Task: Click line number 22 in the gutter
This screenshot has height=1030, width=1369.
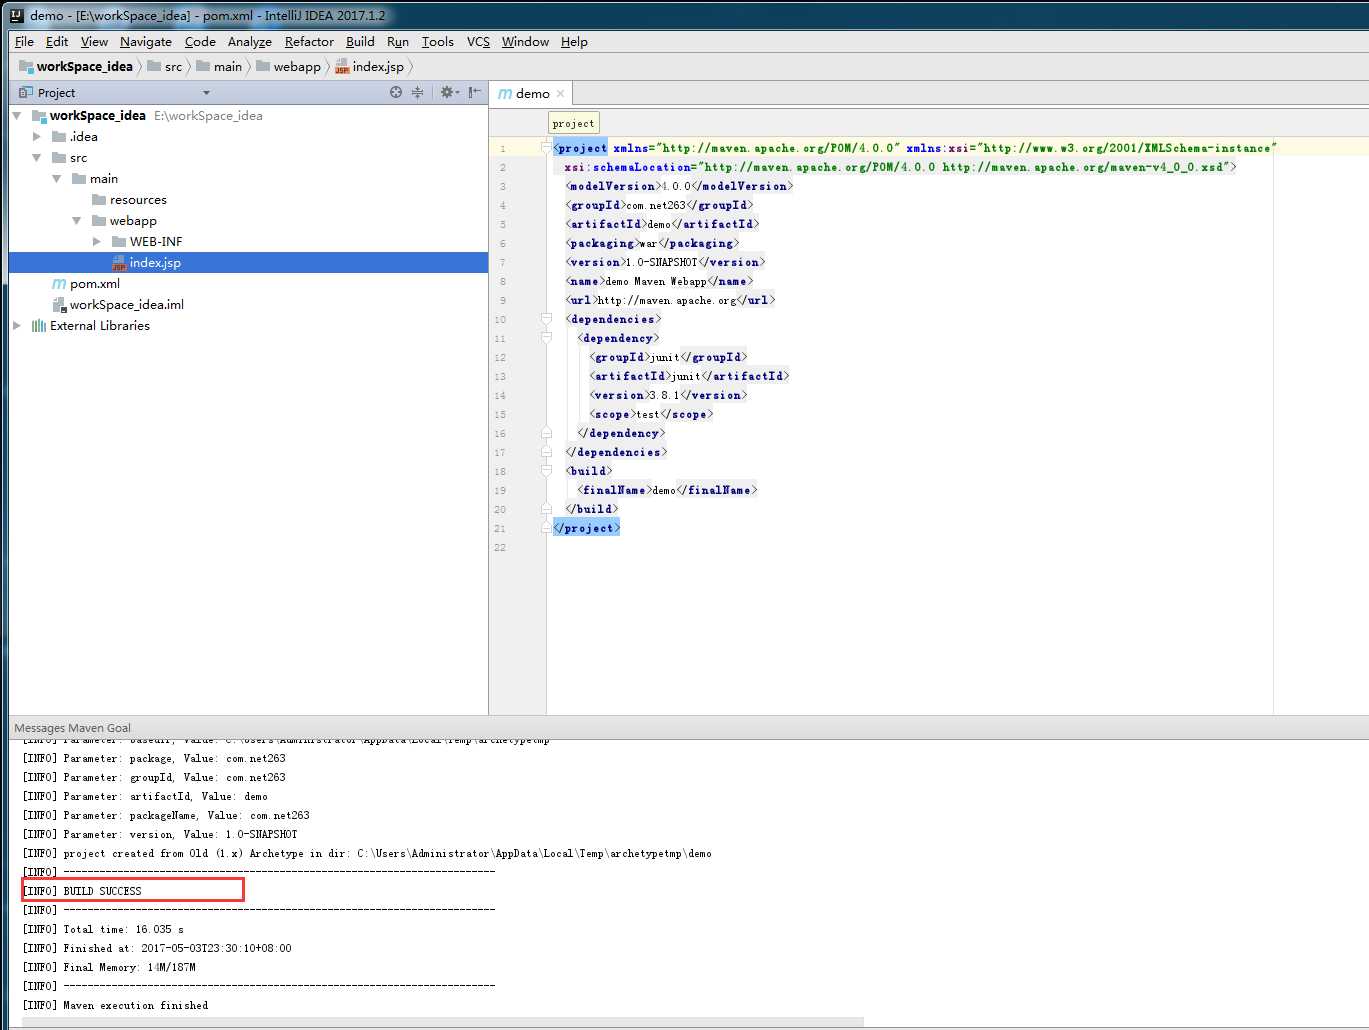Action: (500, 548)
